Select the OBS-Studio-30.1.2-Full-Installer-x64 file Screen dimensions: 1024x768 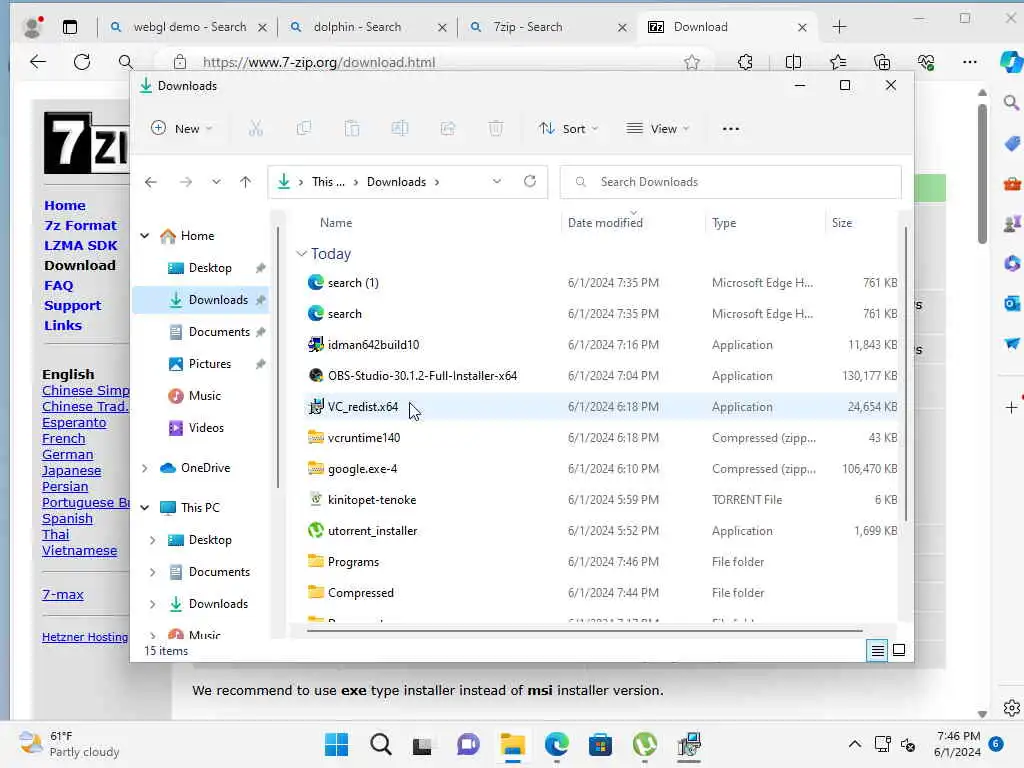422,376
